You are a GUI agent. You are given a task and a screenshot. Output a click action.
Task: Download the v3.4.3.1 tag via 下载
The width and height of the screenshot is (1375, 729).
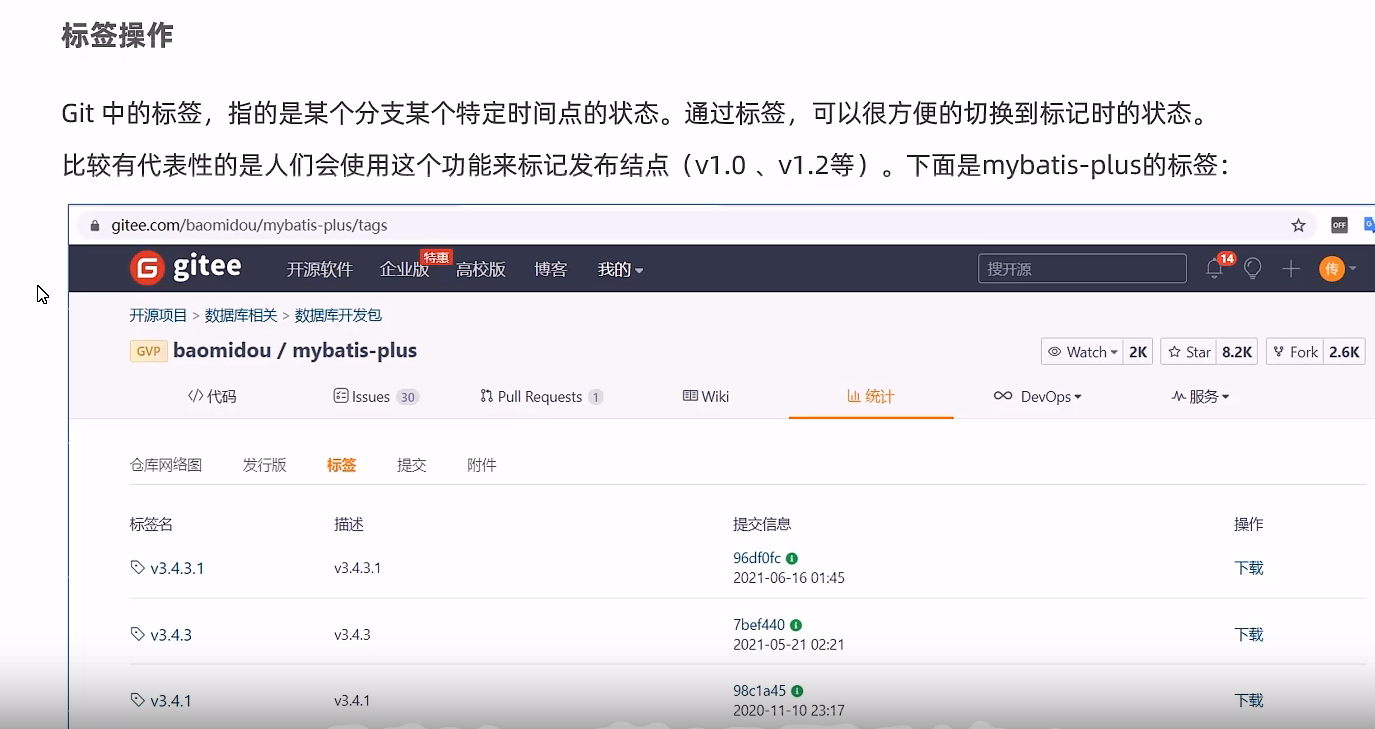[1249, 568]
